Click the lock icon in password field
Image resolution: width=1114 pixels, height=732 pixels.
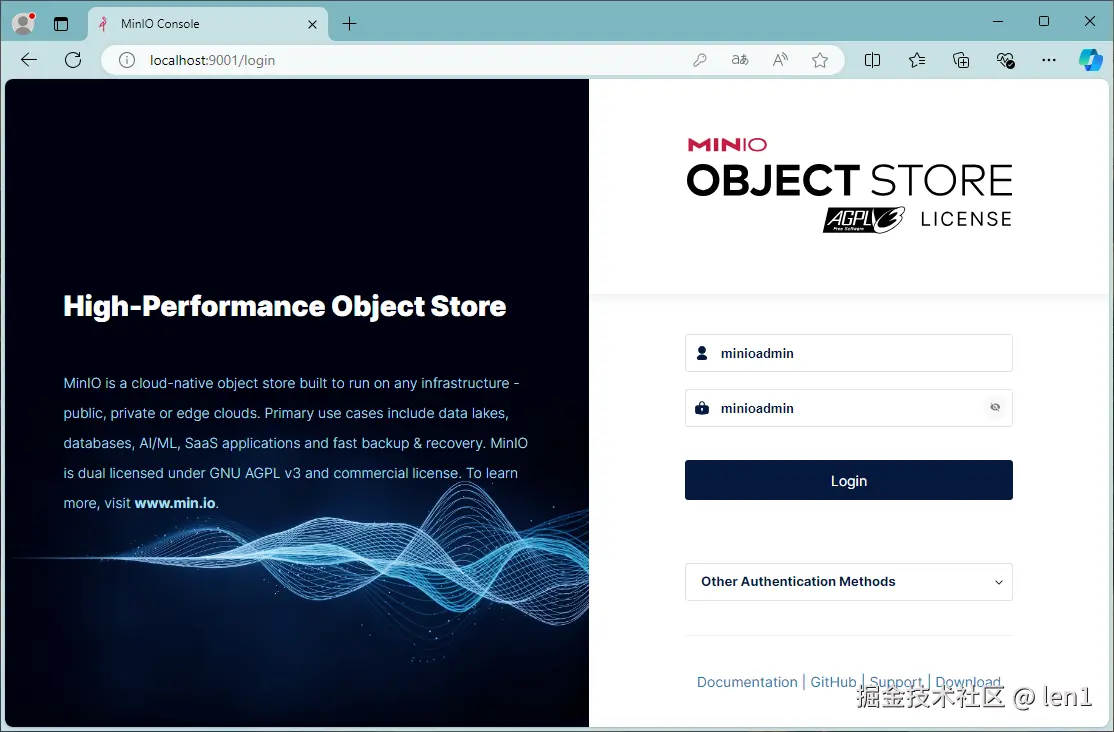point(702,408)
